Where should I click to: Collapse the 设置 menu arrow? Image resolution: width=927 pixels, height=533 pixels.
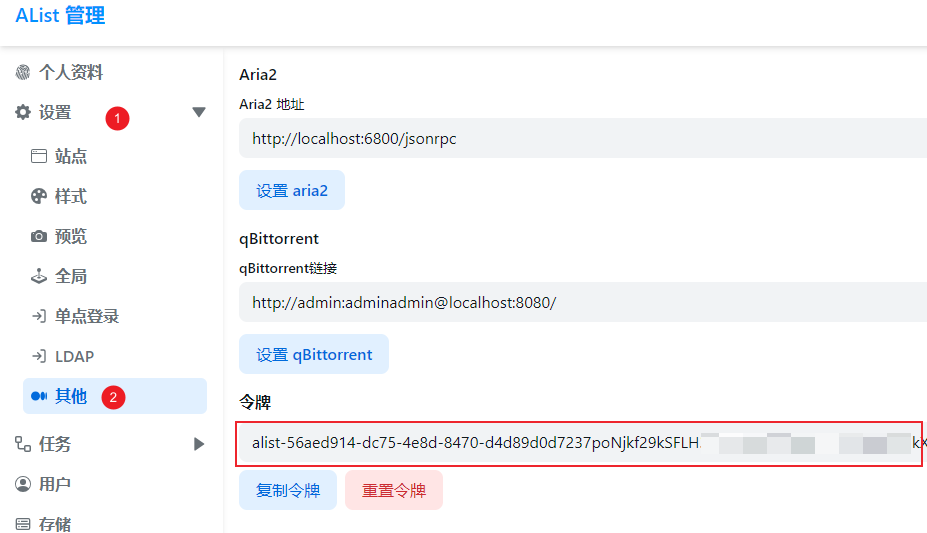coord(198,113)
